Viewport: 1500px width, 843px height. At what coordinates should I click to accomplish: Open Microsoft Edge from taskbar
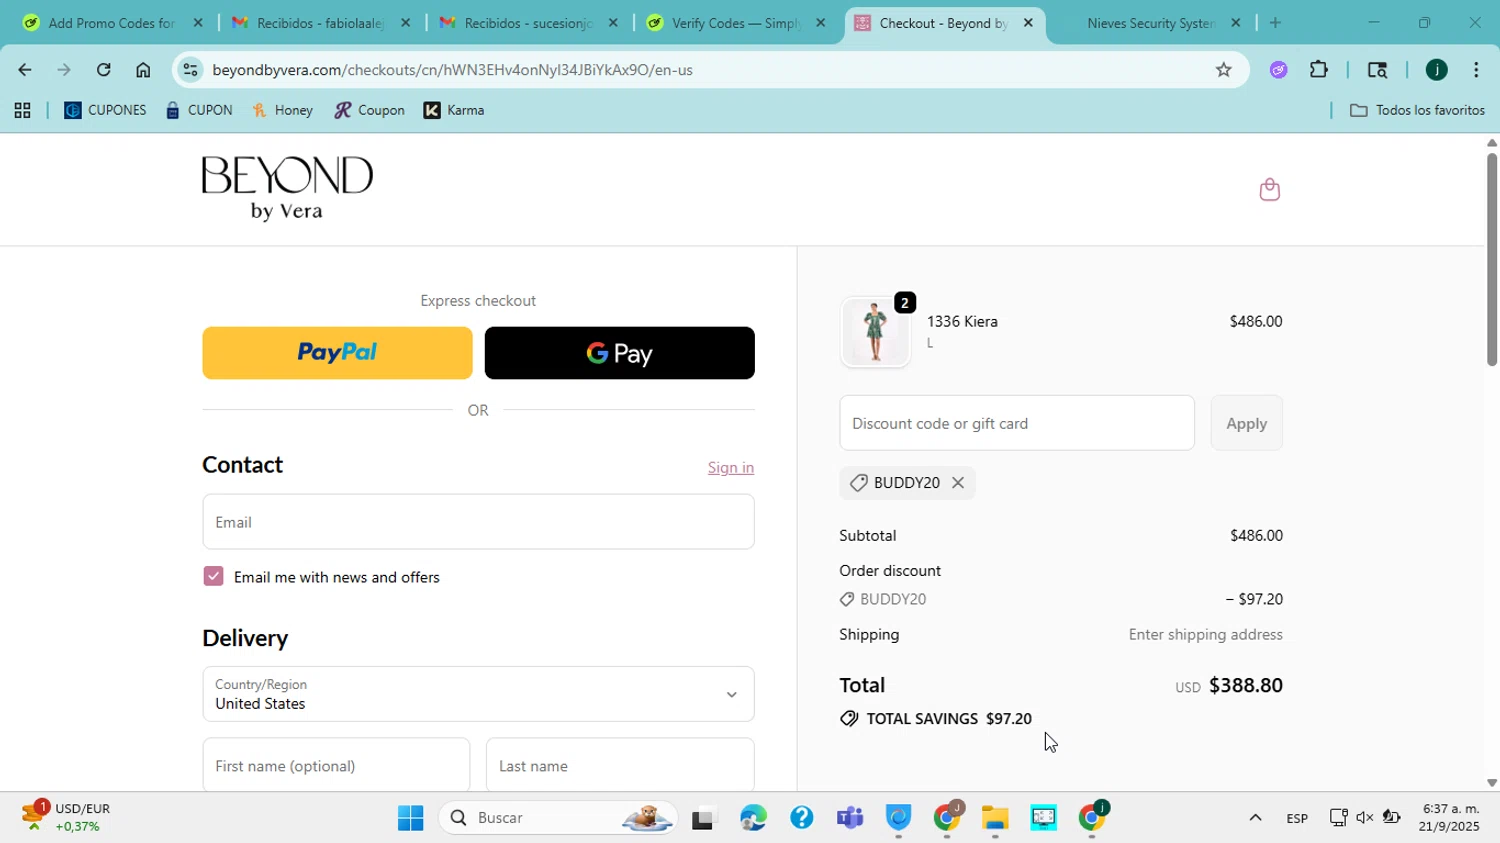(x=753, y=818)
